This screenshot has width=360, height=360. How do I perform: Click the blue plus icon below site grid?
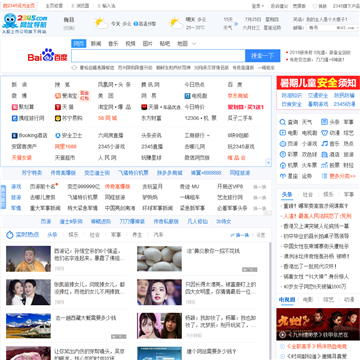(x=268, y=162)
